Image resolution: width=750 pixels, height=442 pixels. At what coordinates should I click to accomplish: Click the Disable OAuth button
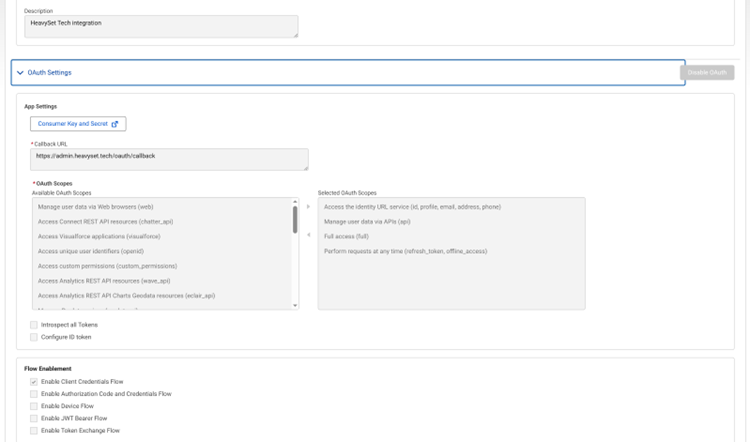click(x=707, y=73)
